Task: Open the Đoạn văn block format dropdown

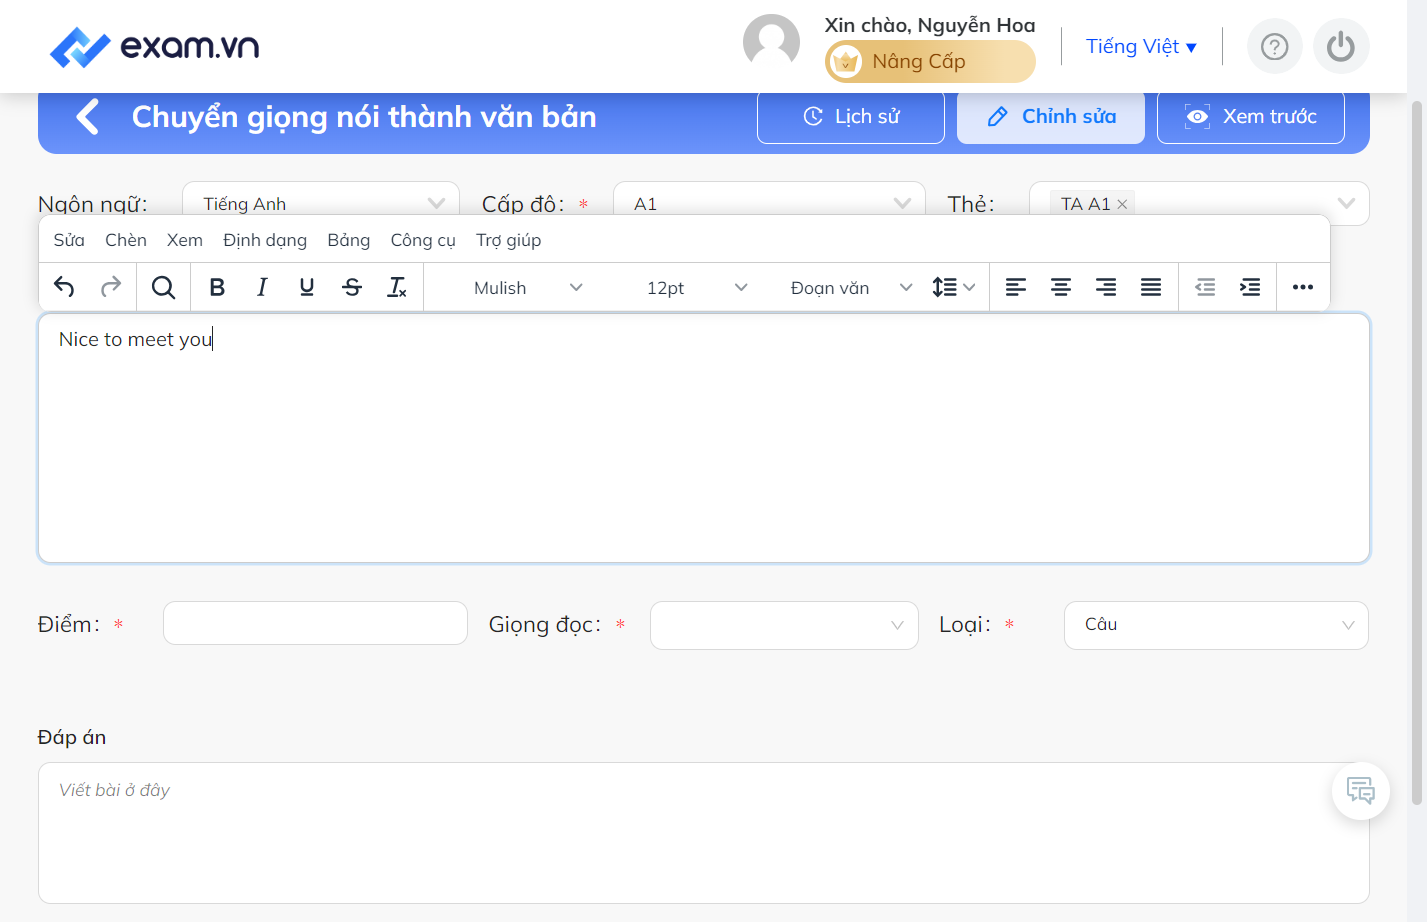Action: [x=851, y=287]
